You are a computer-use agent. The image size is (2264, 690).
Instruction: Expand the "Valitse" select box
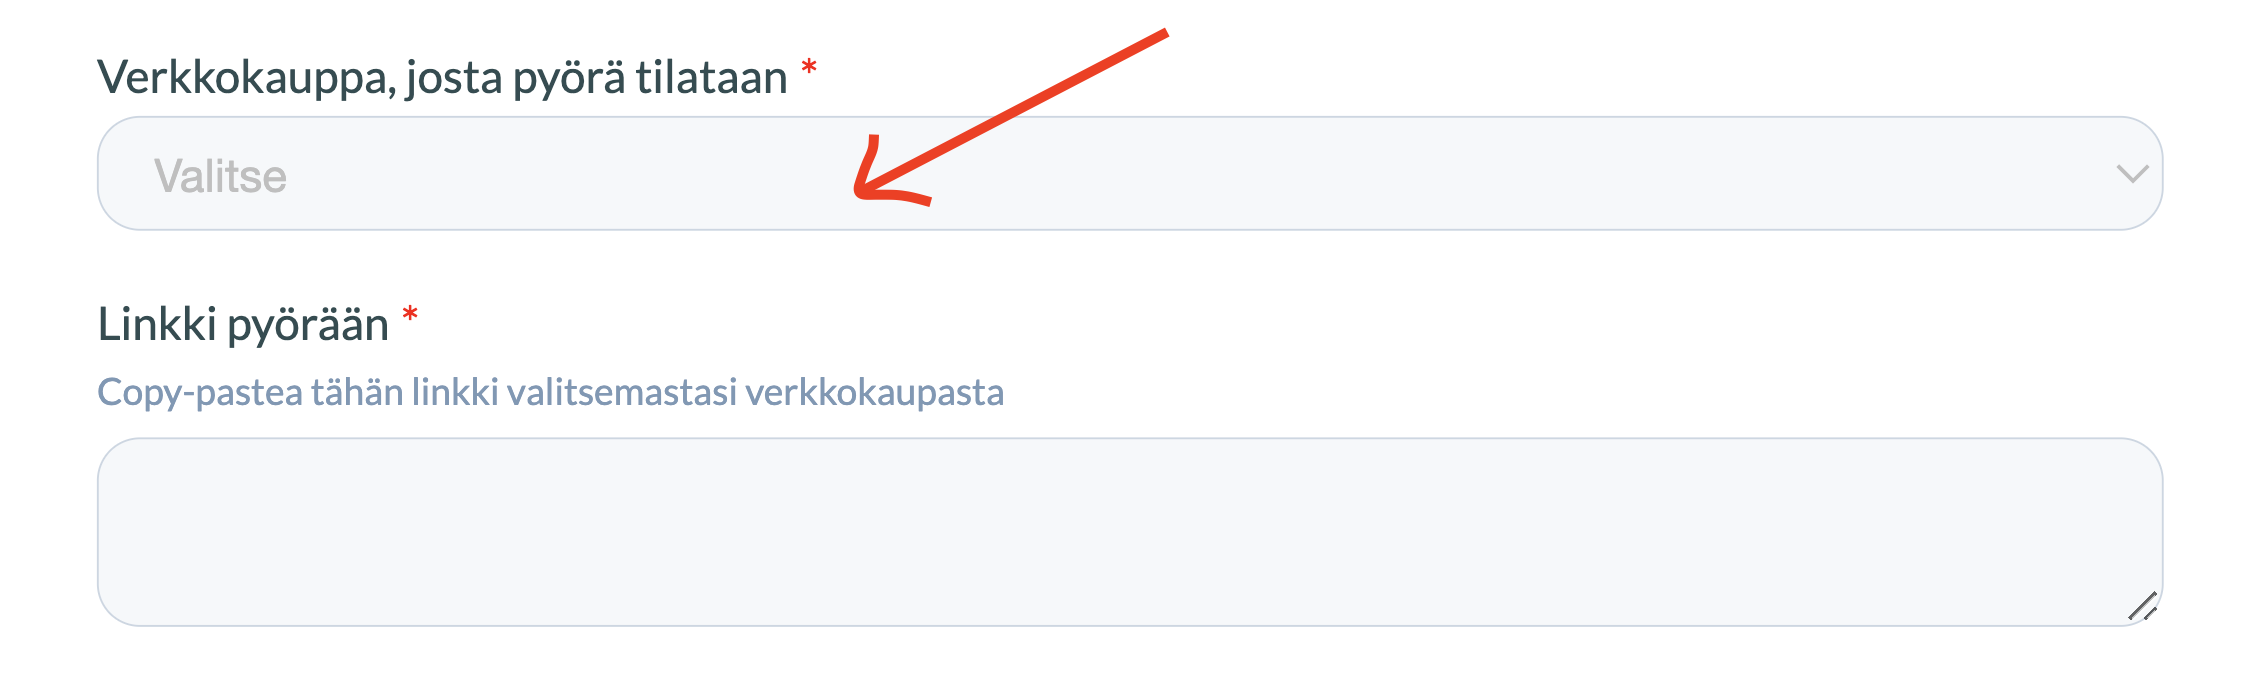tap(1130, 173)
